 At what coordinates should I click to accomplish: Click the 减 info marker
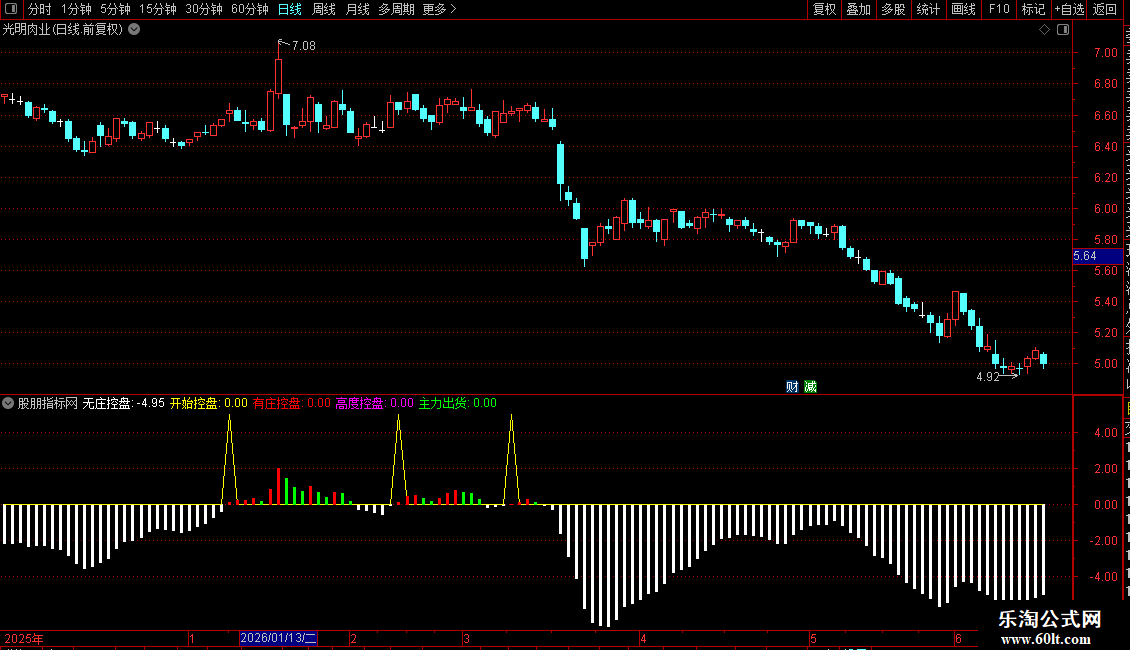pos(811,387)
